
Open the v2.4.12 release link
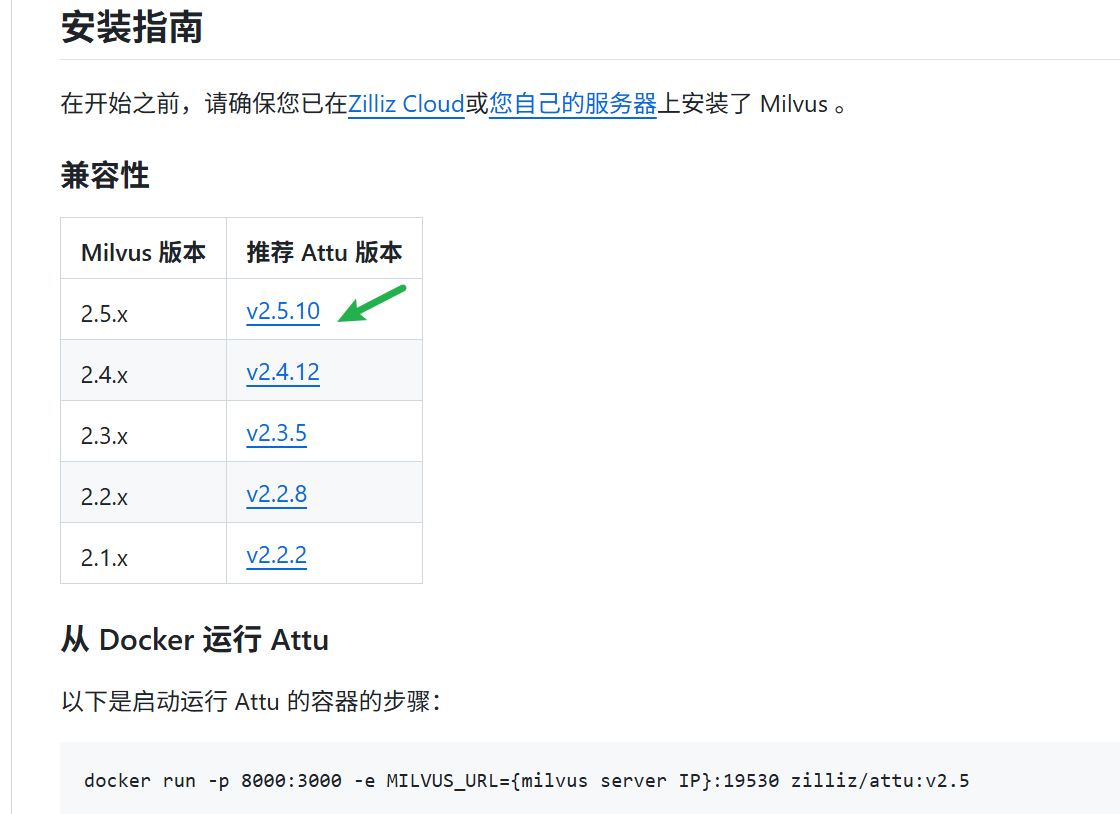coord(283,372)
